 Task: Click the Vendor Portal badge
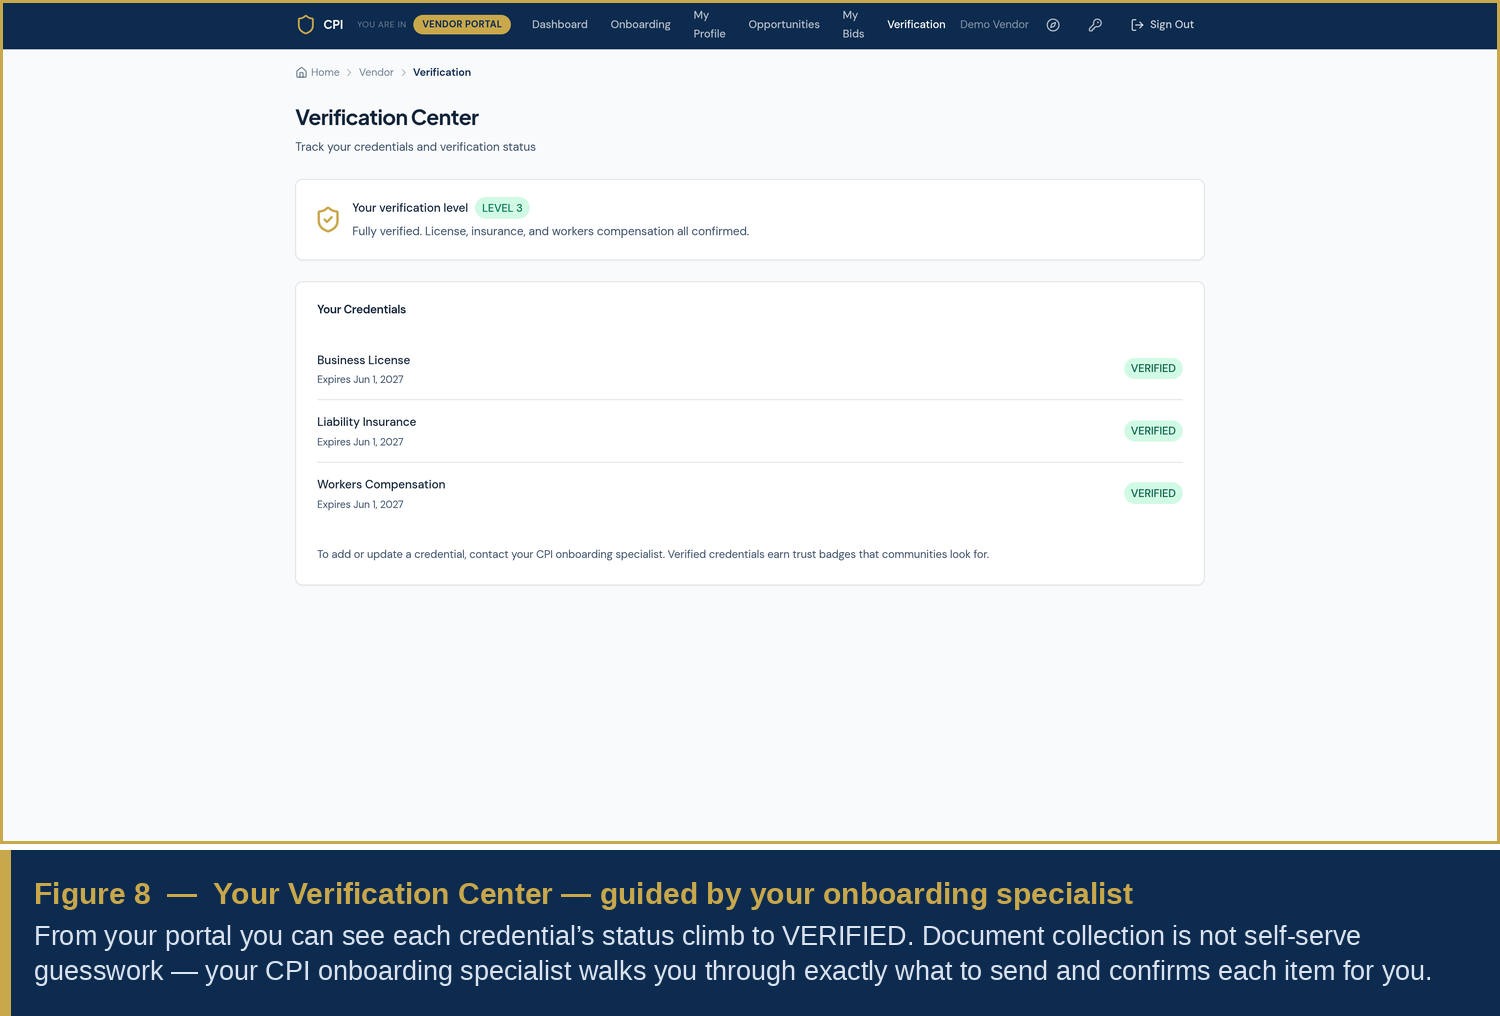tap(462, 25)
